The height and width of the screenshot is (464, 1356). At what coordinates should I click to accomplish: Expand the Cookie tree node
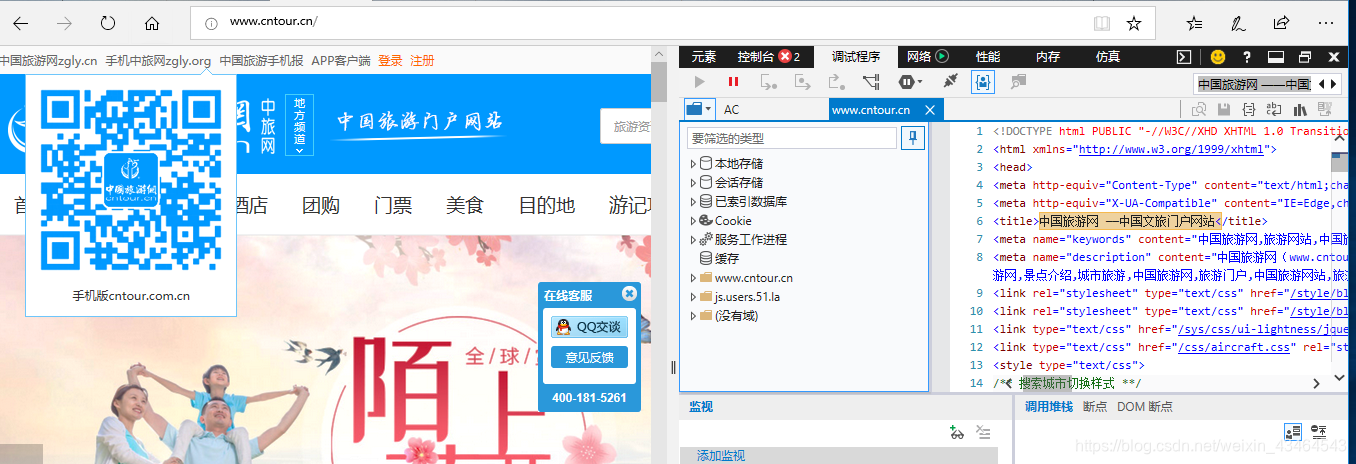click(x=693, y=221)
